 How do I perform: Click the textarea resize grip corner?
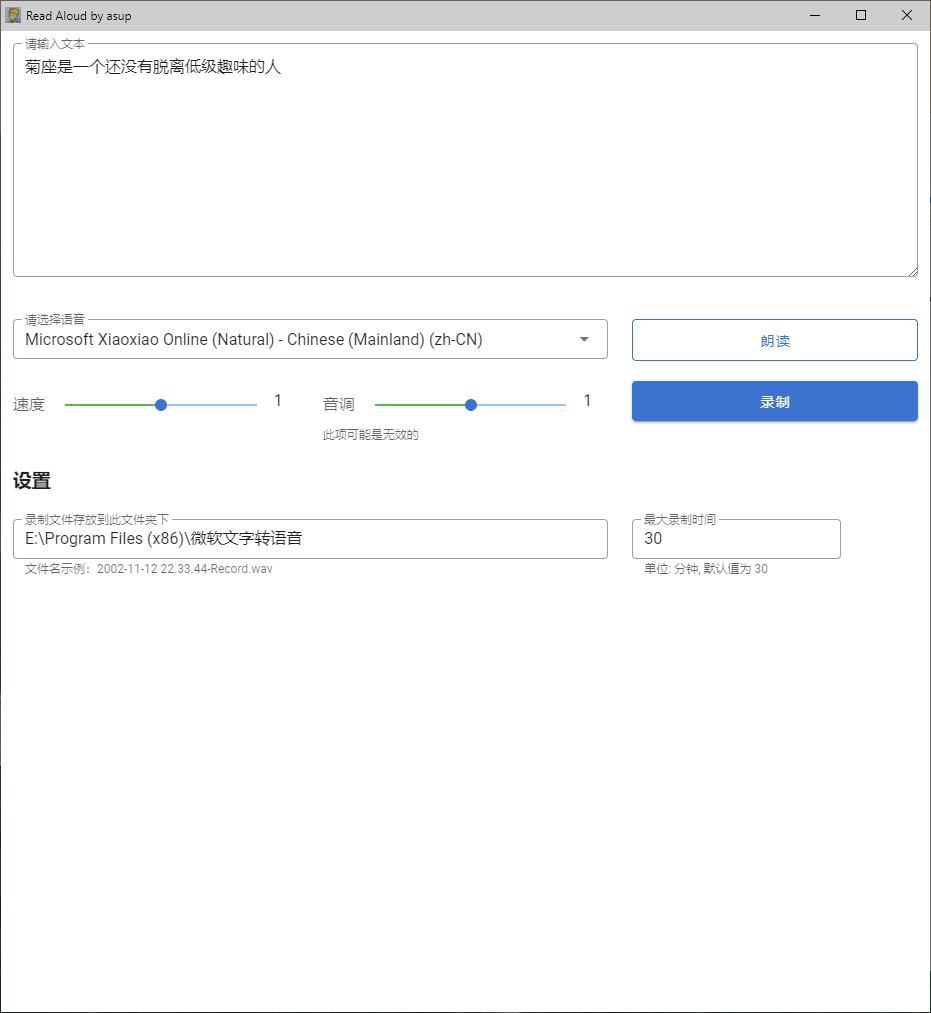click(x=912, y=272)
